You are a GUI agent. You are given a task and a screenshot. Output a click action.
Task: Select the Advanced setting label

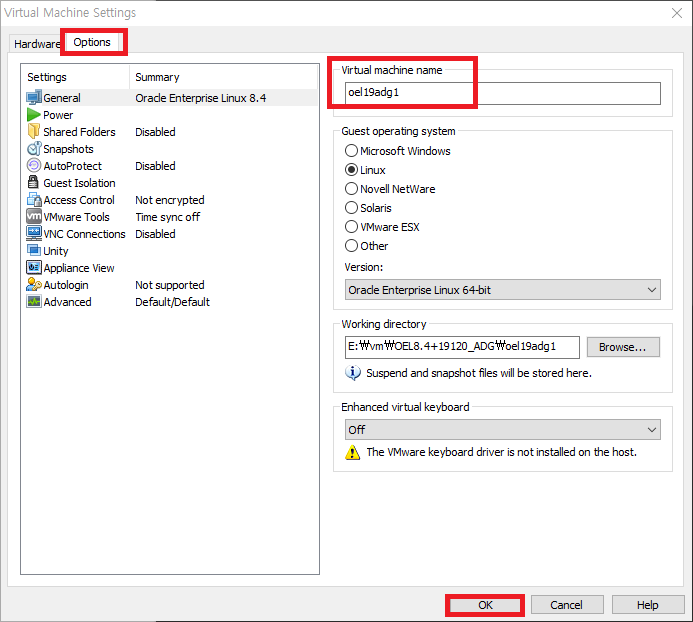click(x=67, y=302)
